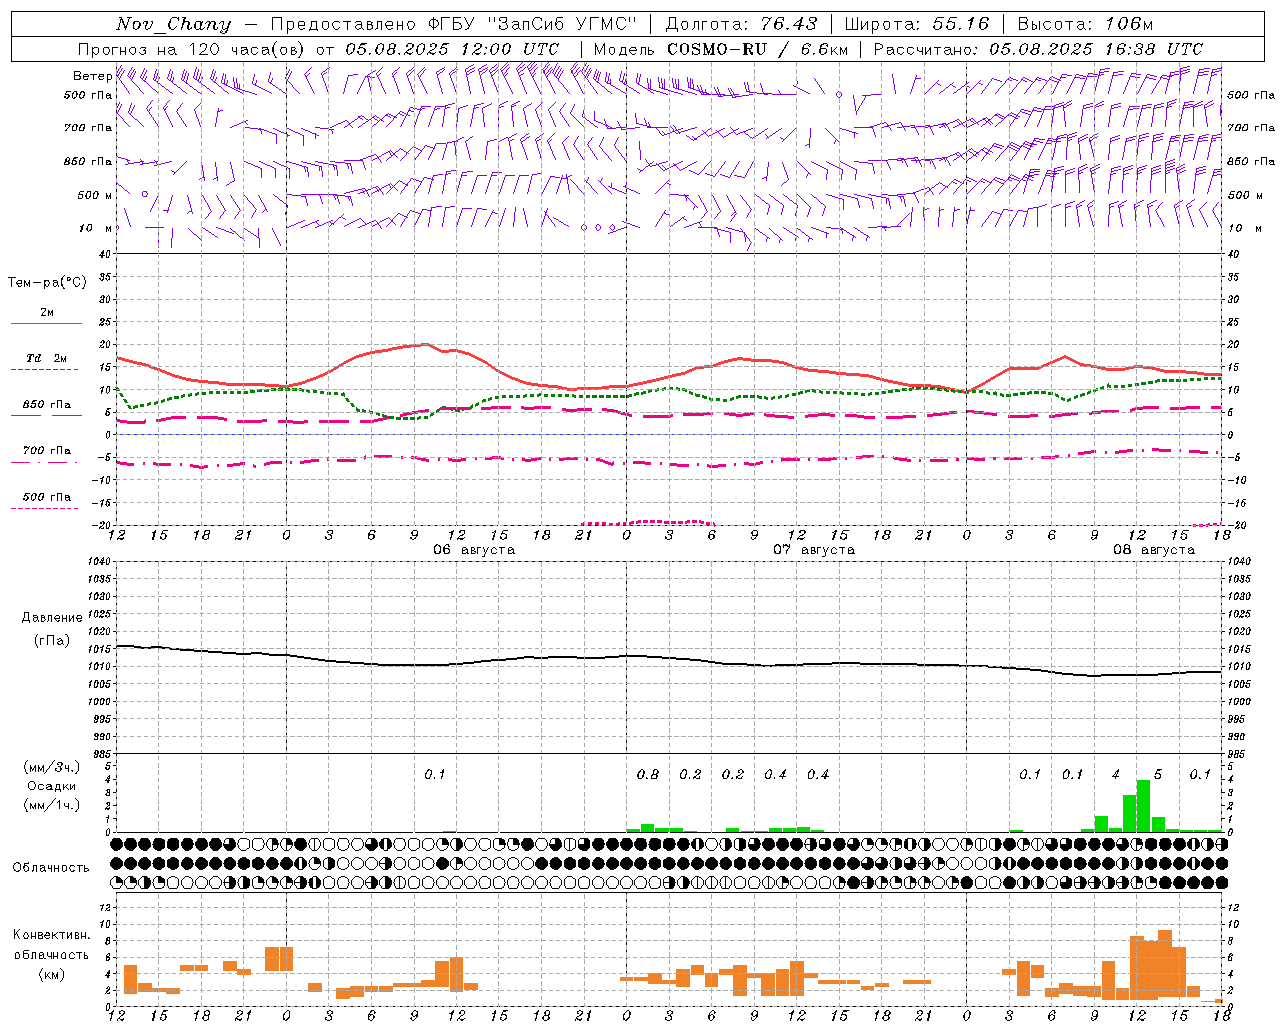Click the 850 гПа temperature legend entry
This screenshot has width=1280, height=1024.
click(x=47, y=405)
